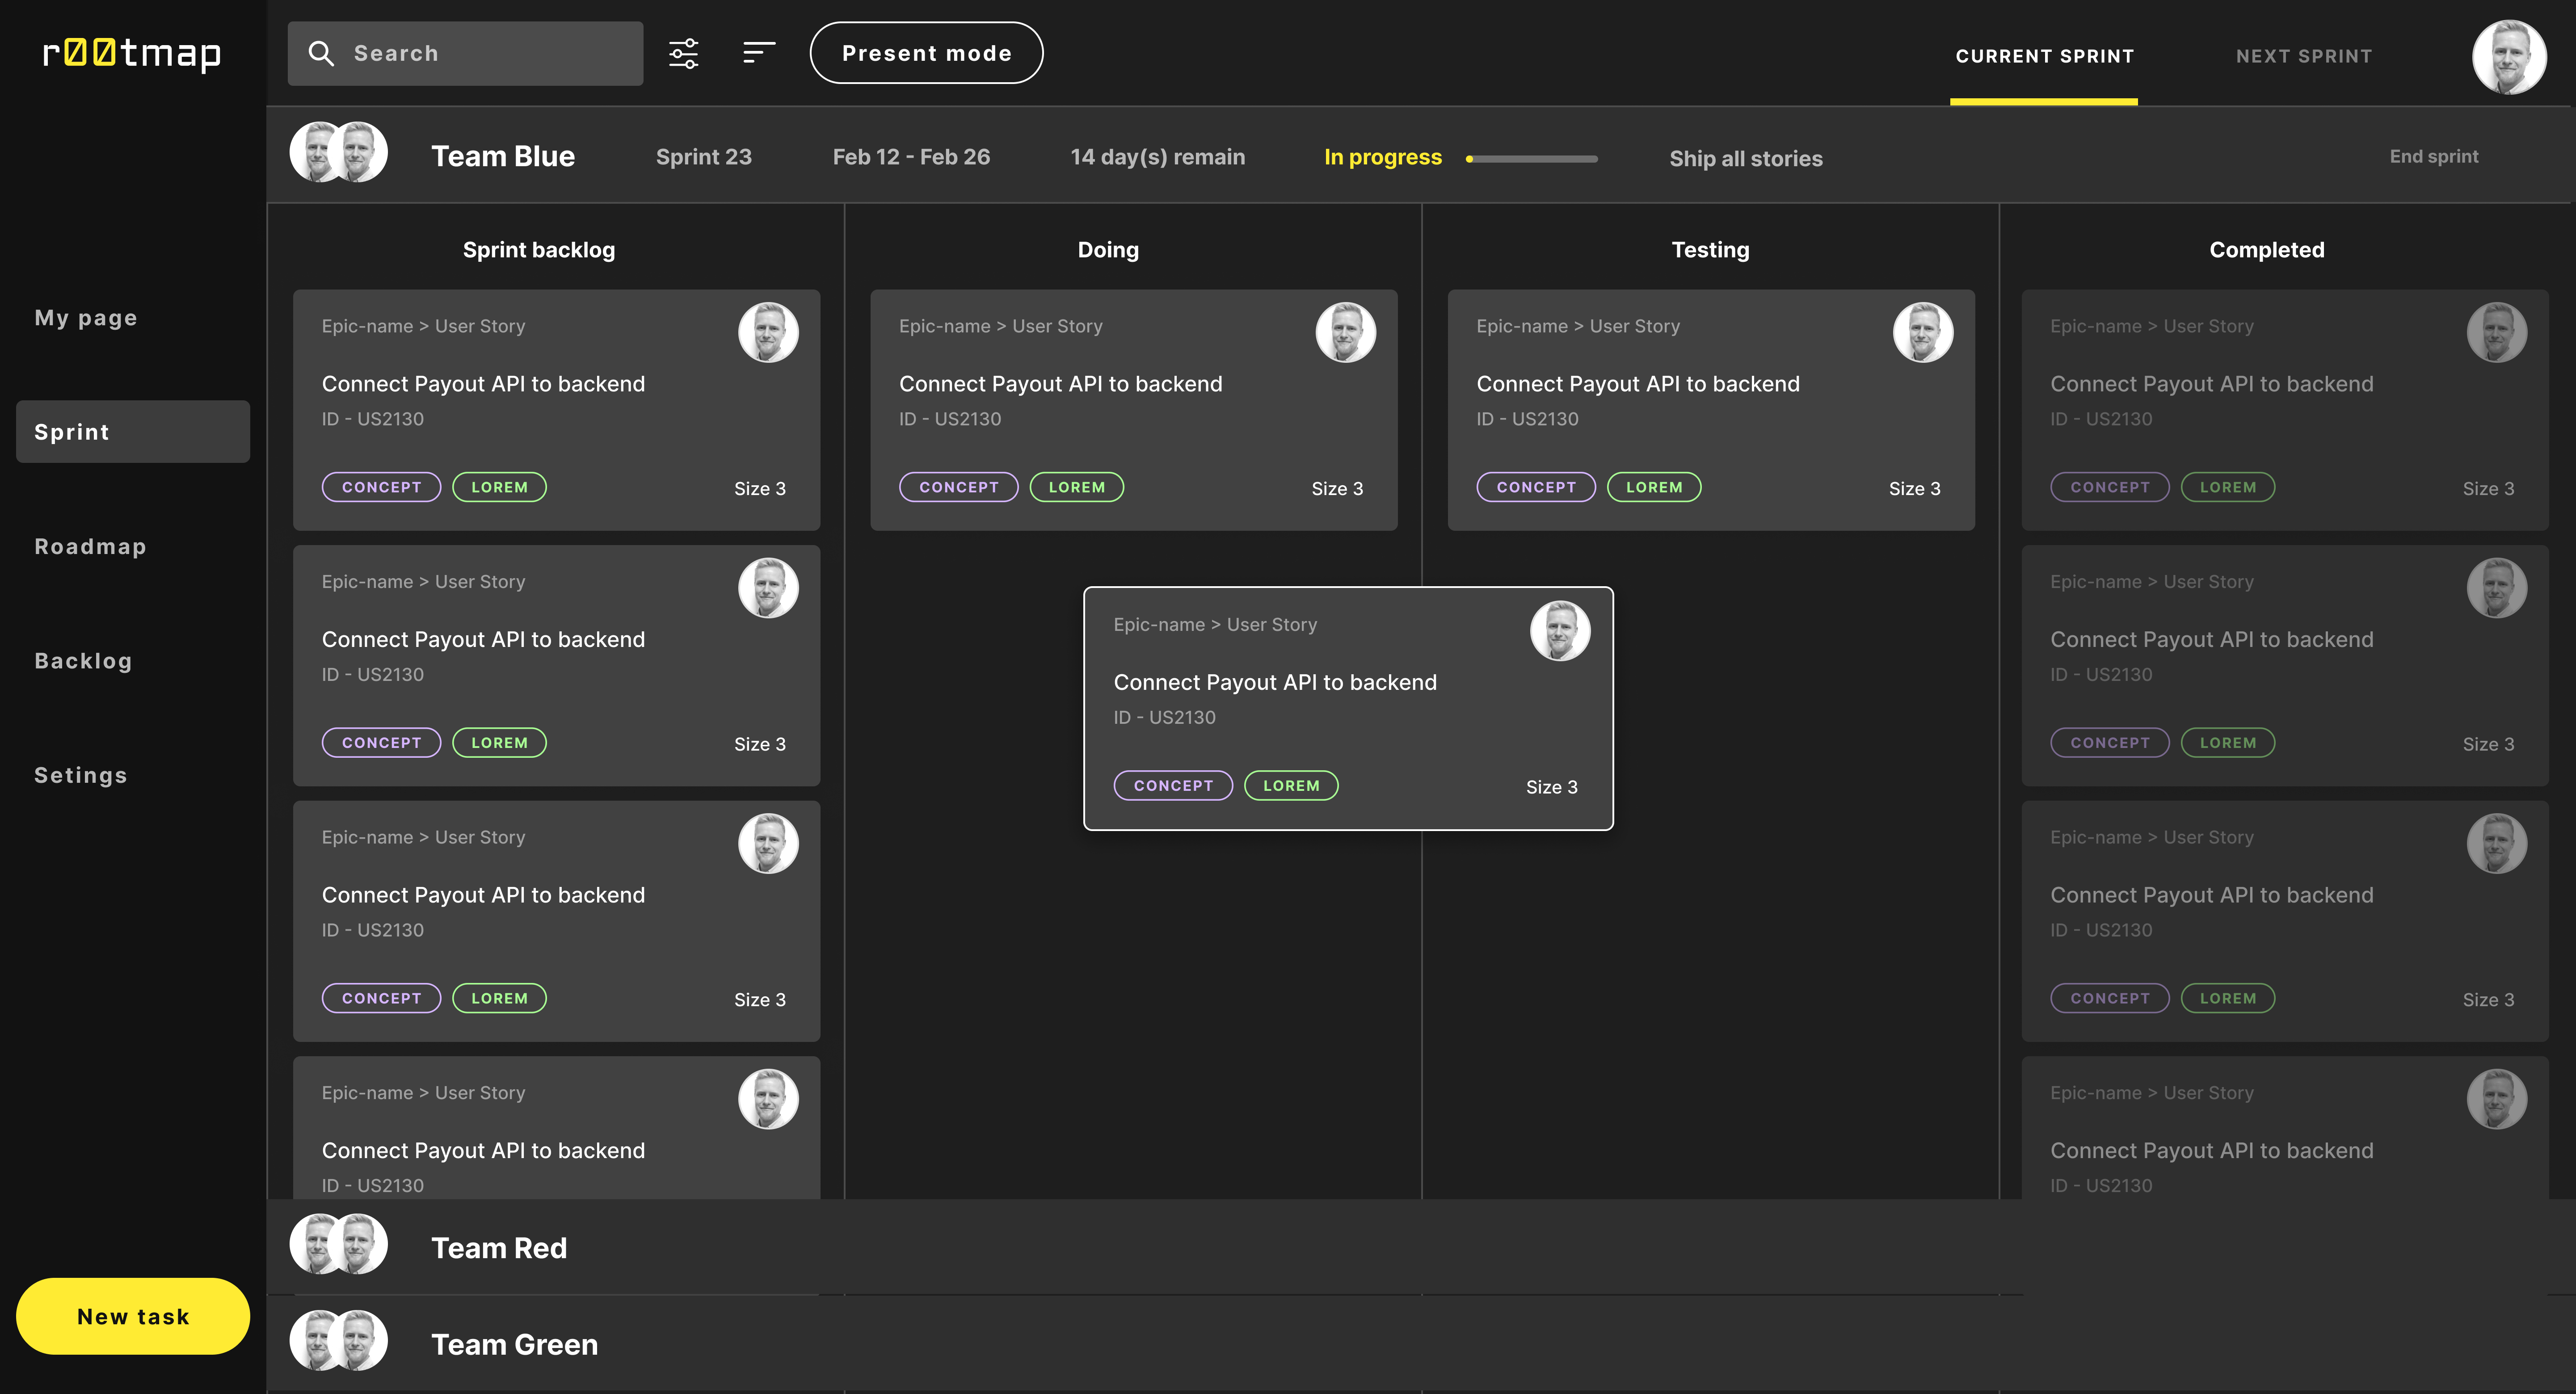Click the search magnifier icon

(321, 53)
